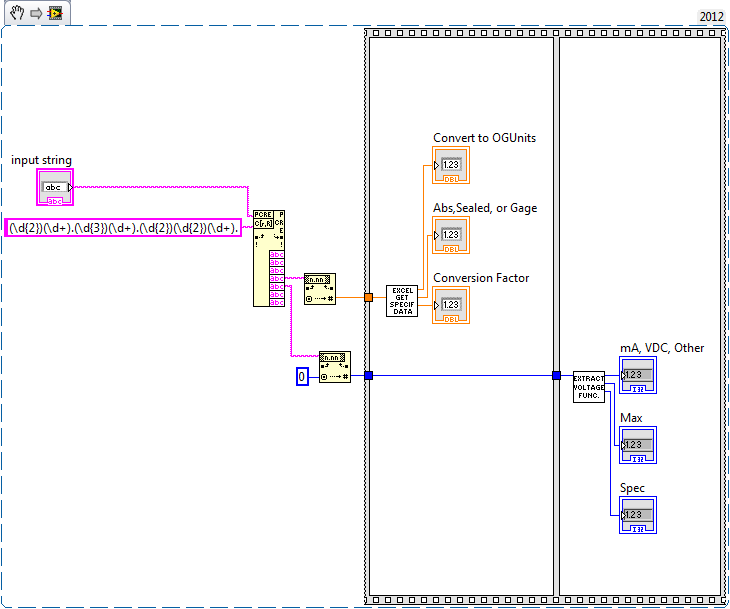Click the lower string-to-number conversion node
The width and height of the screenshot is (730, 609).
click(x=334, y=367)
